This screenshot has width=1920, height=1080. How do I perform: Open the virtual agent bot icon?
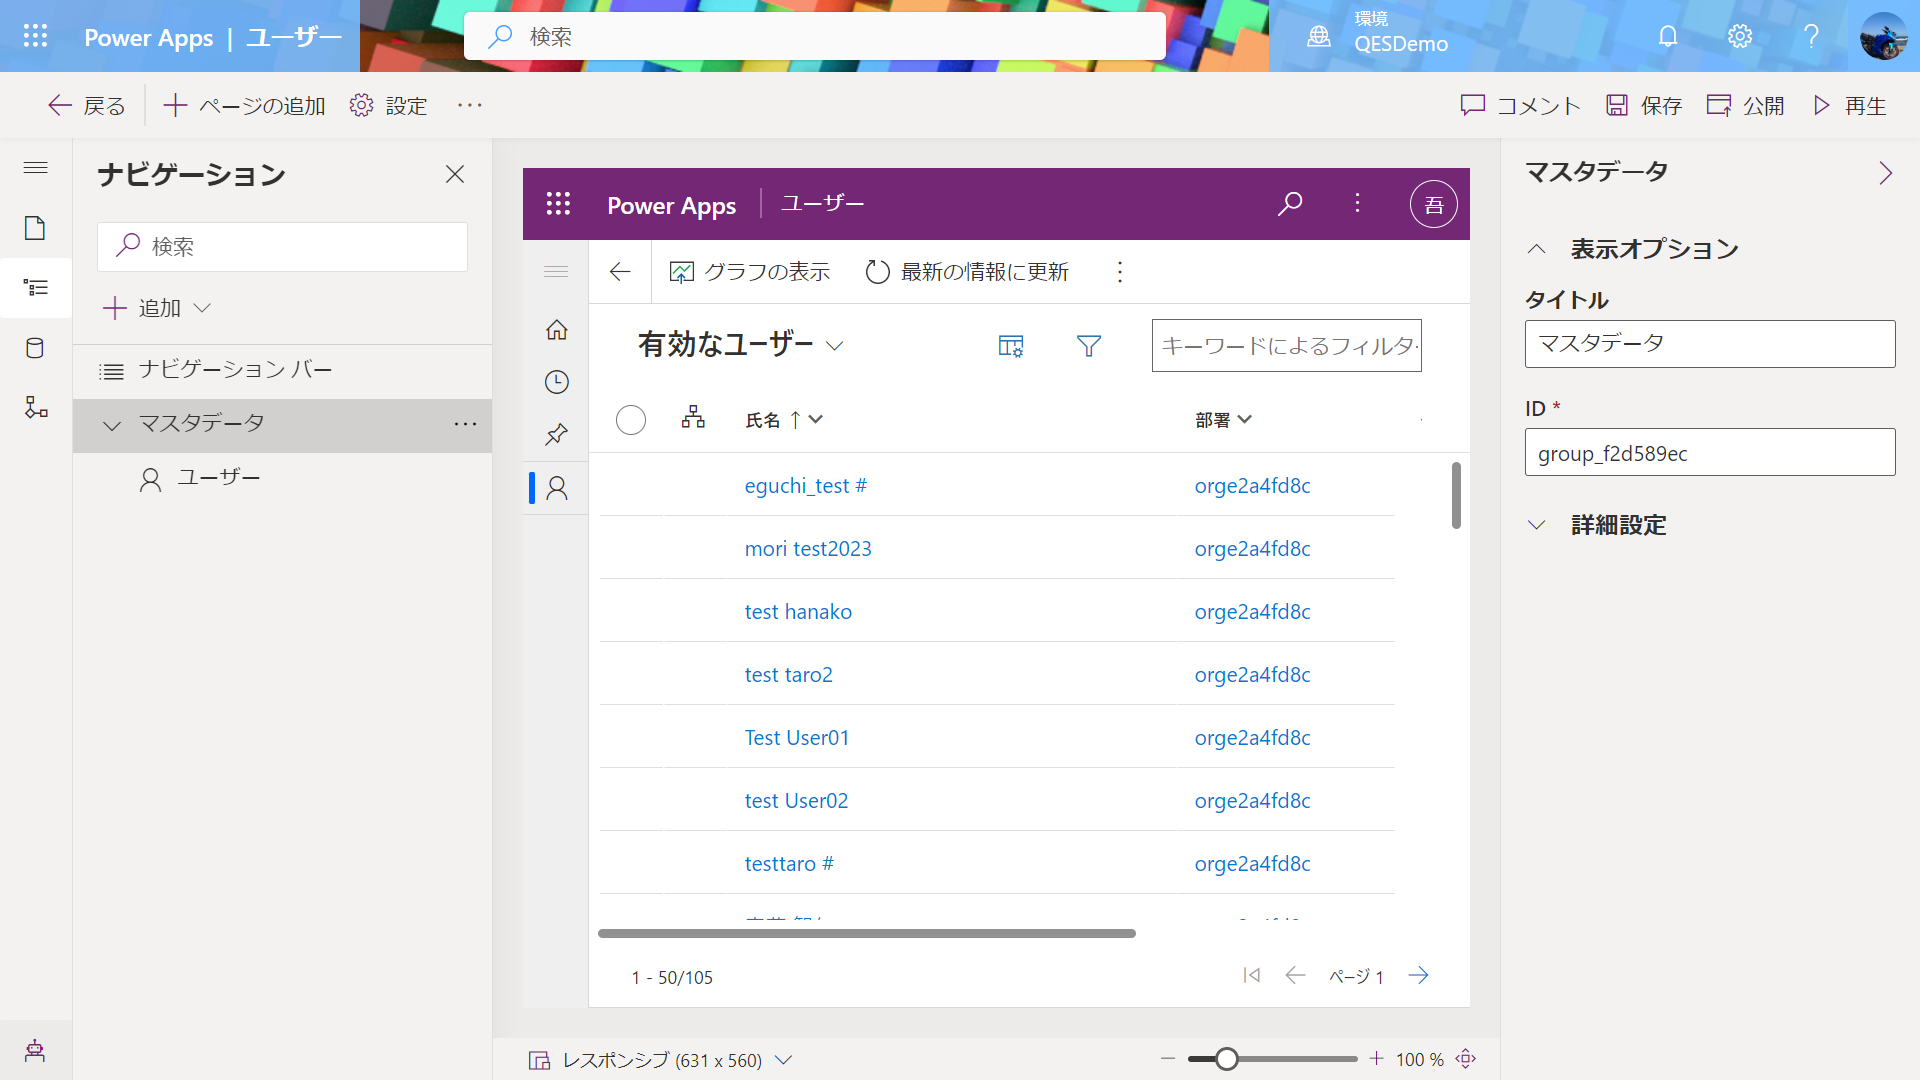tap(35, 1050)
